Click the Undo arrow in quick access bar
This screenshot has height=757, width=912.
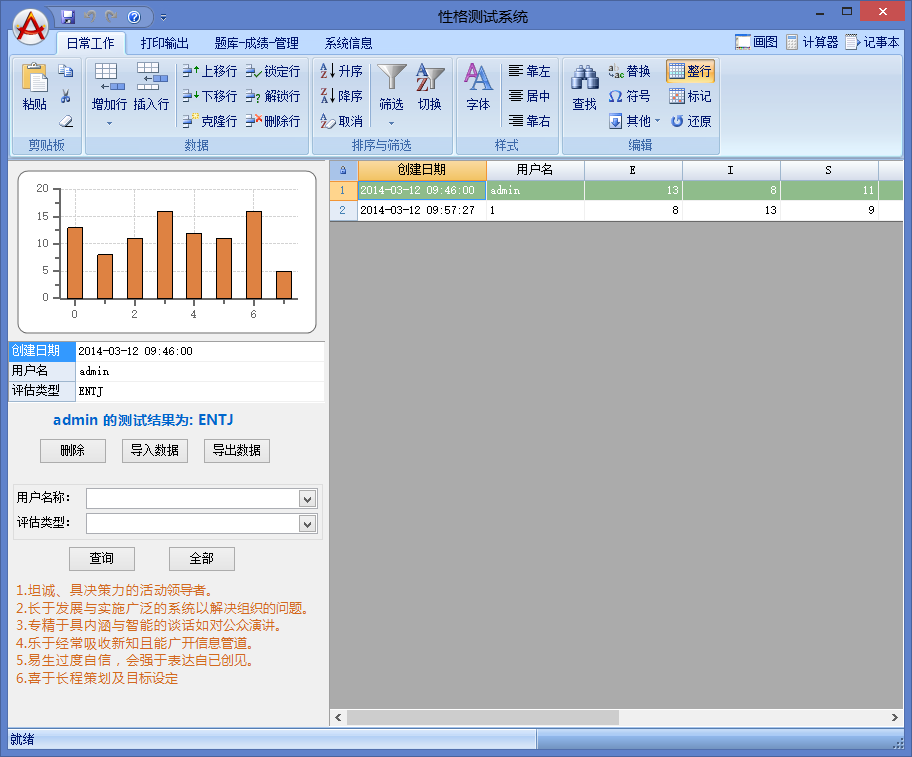90,17
